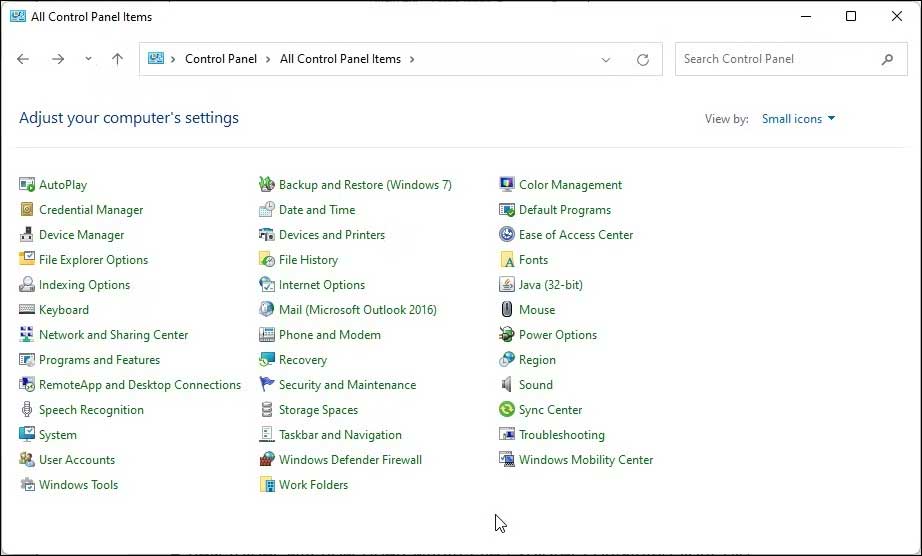
Task: Click the Security and Maintenance flag icon
Action: point(267,385)
